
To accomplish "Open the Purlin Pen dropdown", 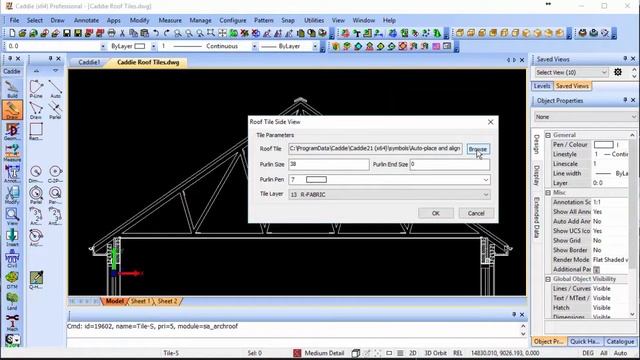I will tap(486, 180).
